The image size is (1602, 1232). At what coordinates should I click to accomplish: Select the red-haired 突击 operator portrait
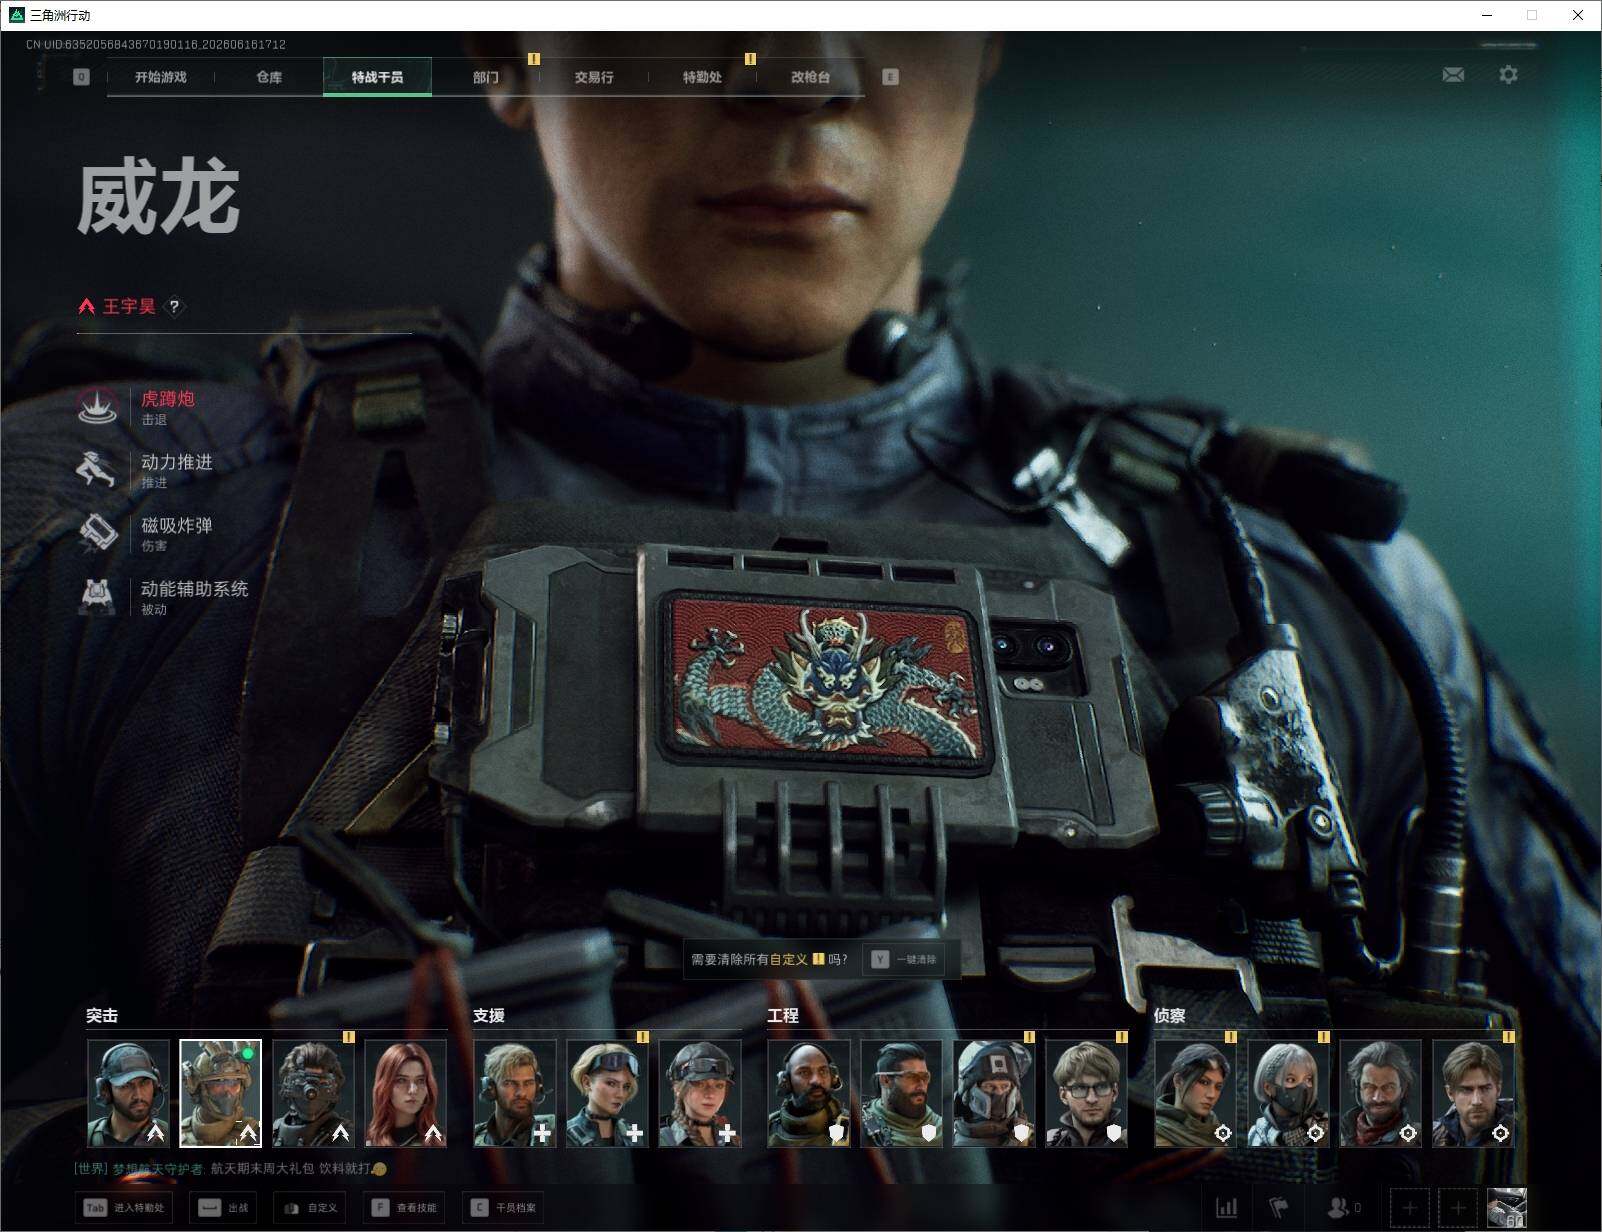pyautogui.click(x=405, y=1093)
